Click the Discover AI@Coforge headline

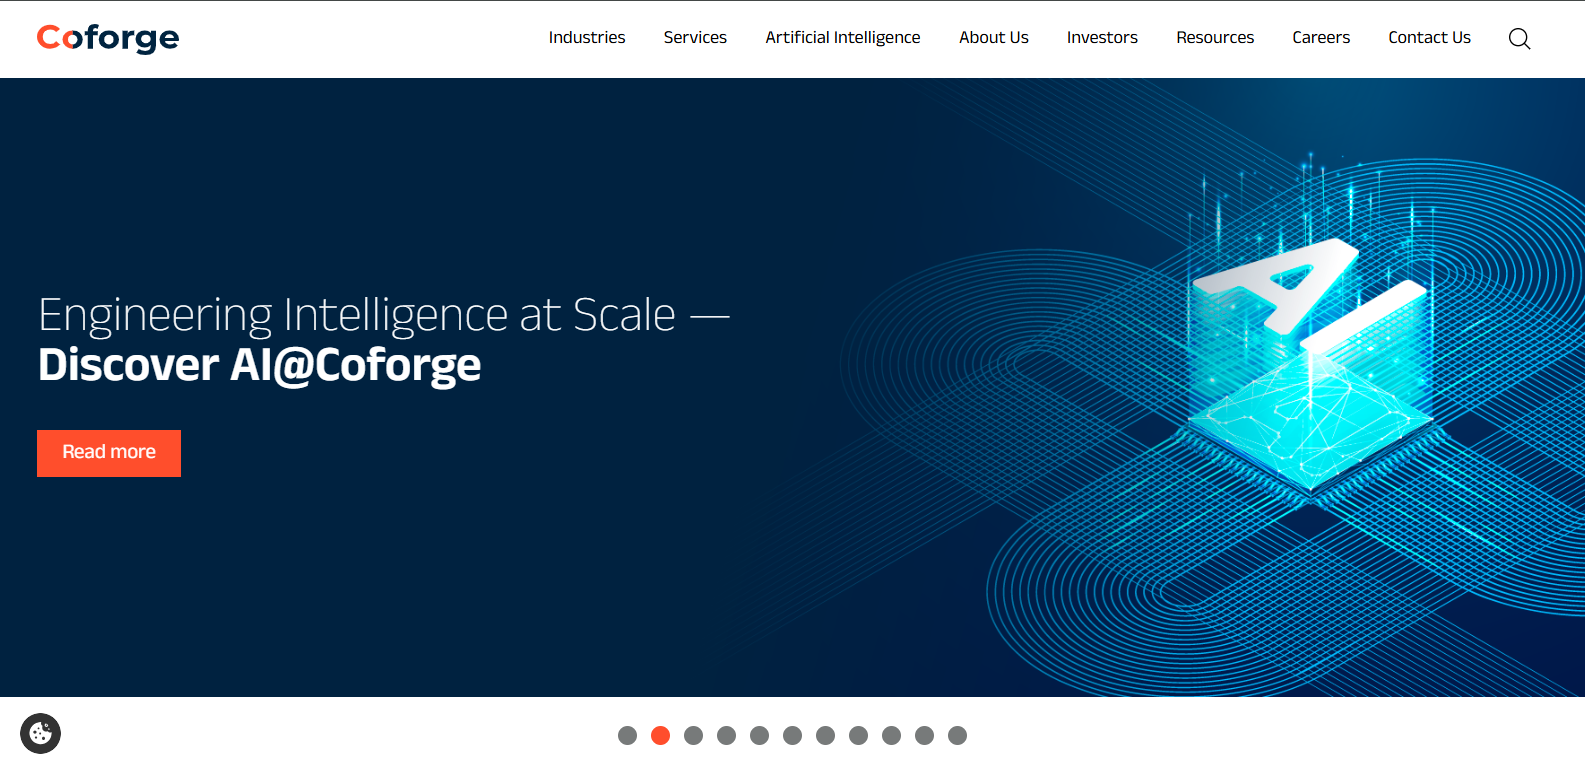click(x=259, y=366)
